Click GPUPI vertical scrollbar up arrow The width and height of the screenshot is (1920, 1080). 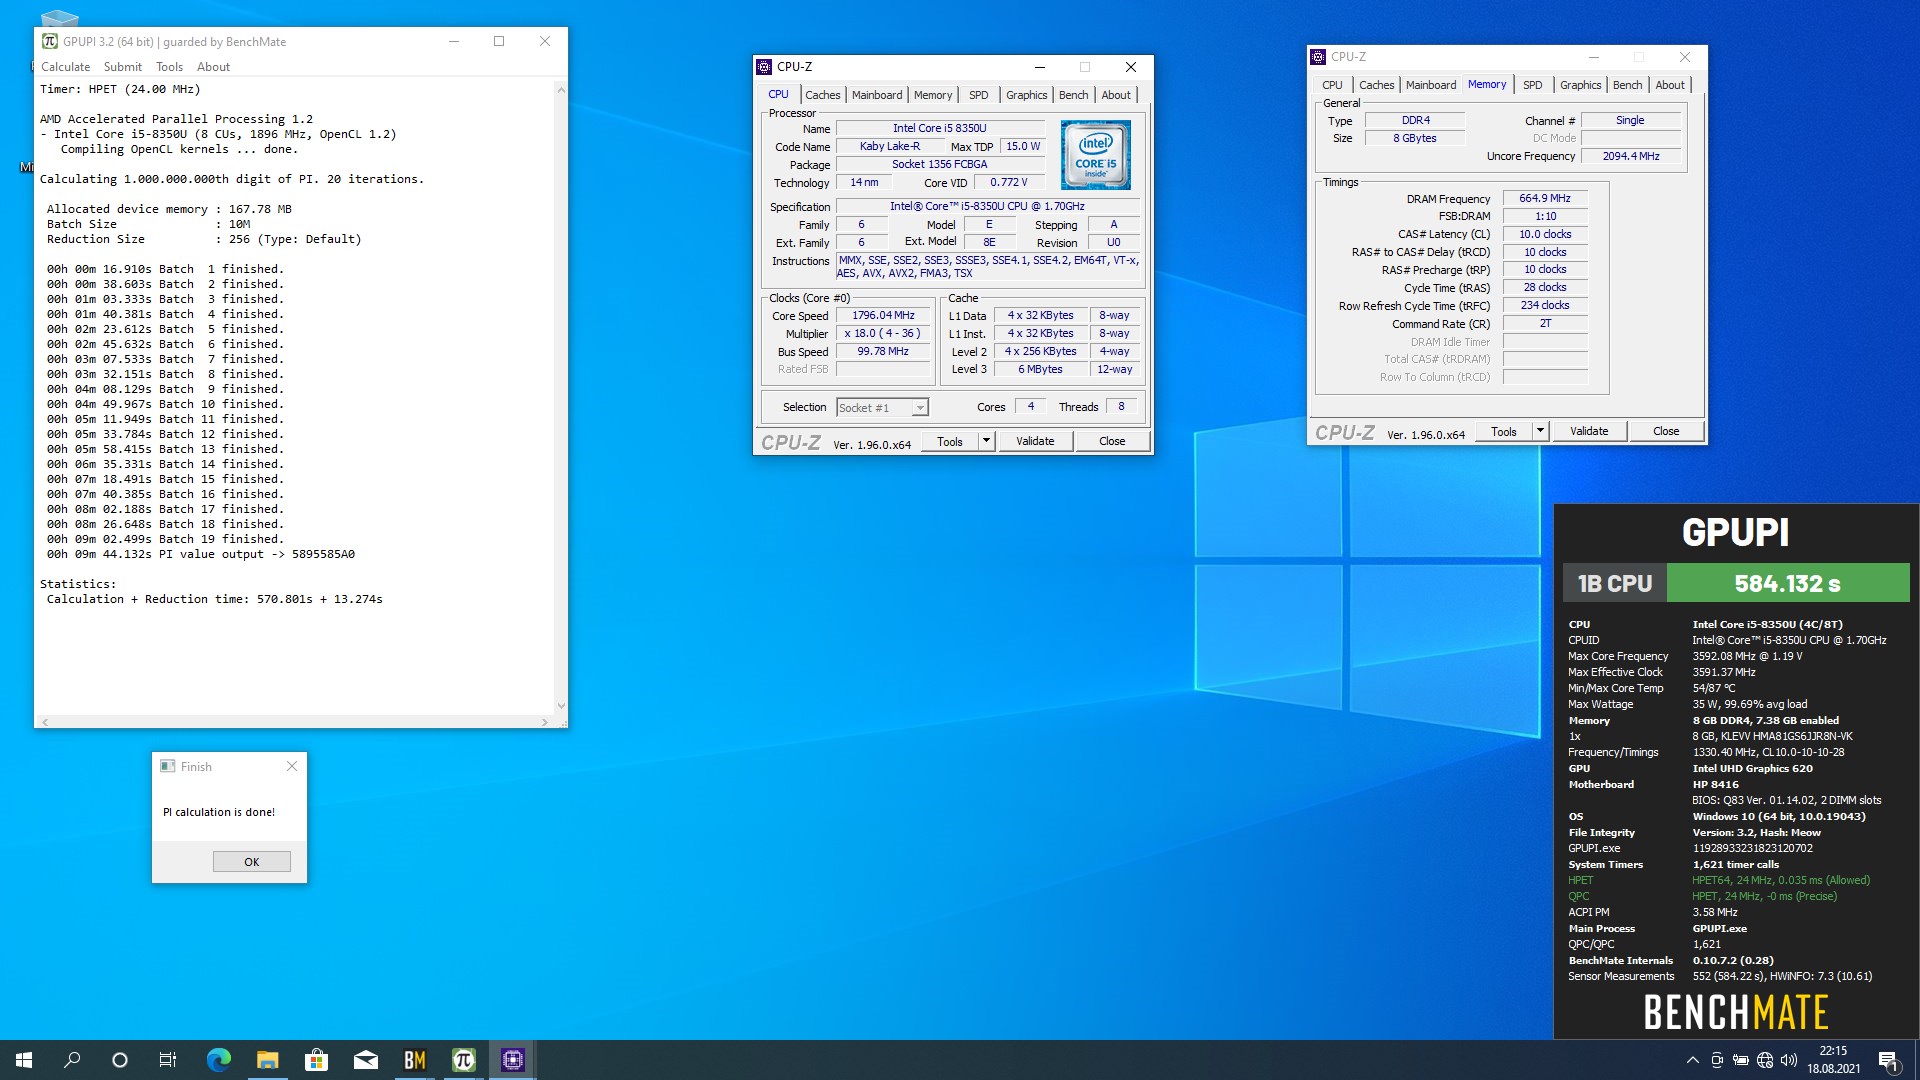coord(561,90)
